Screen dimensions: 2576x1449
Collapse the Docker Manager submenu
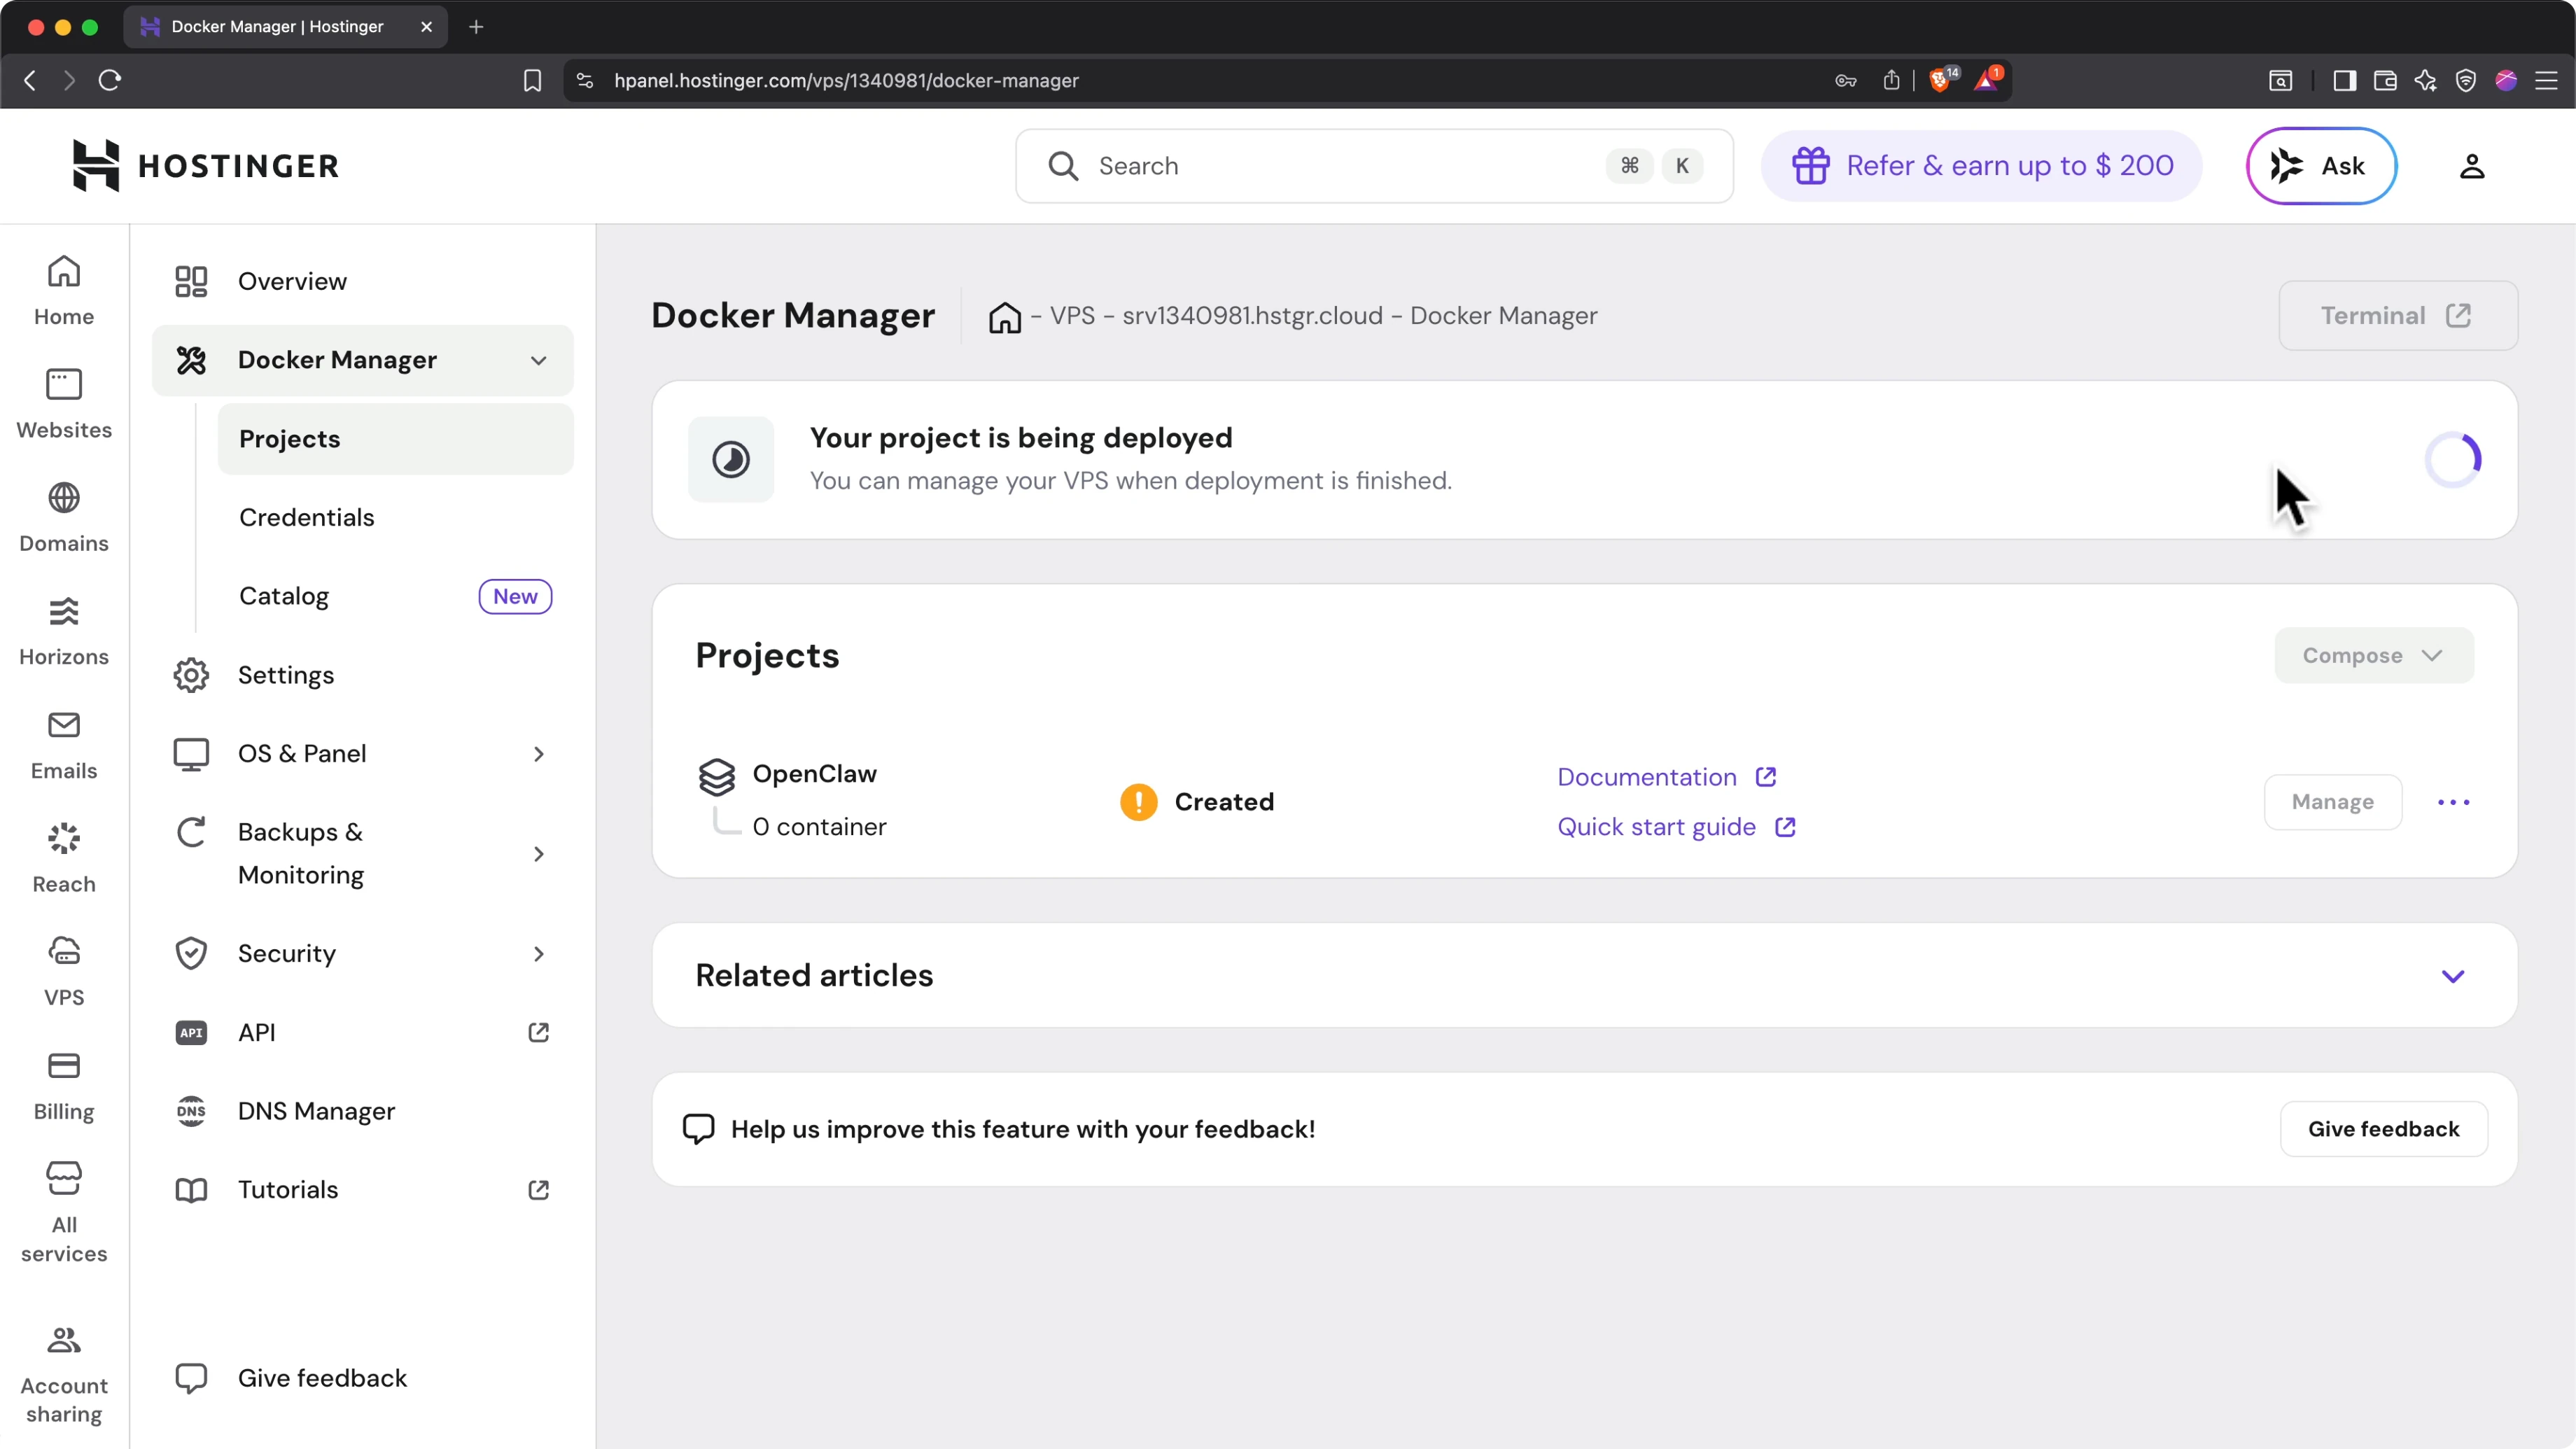(538, 360)
